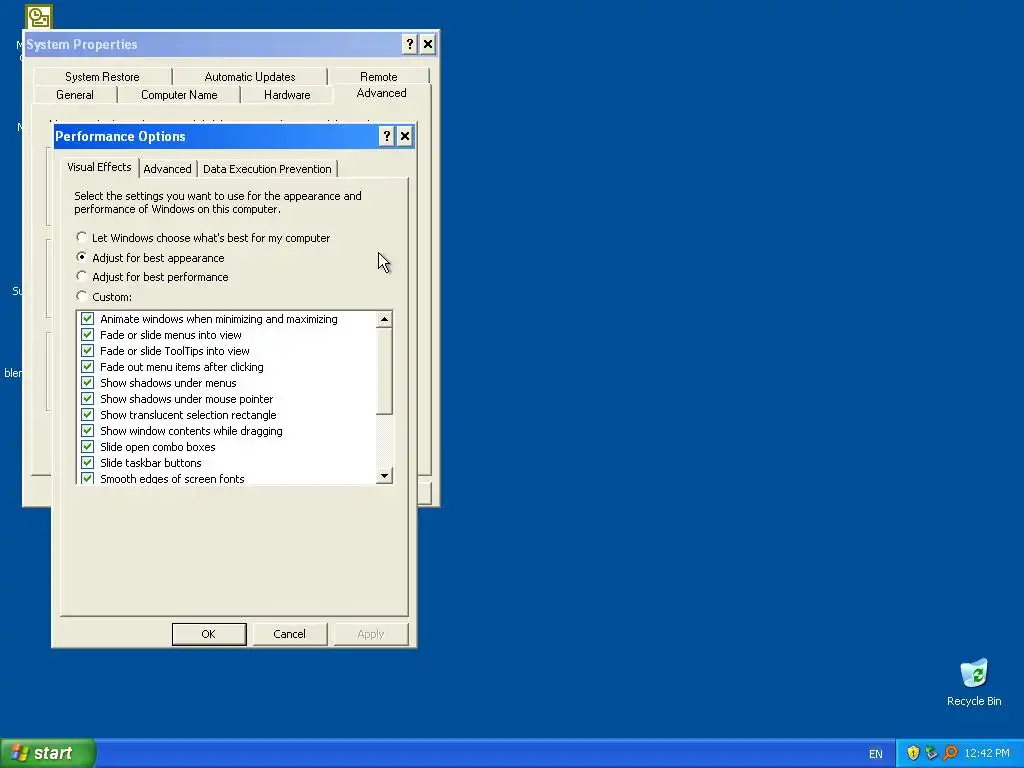Click the magnifier search tray icon
This screenshot has height=768, width=1024.
[x=950, y=753]
